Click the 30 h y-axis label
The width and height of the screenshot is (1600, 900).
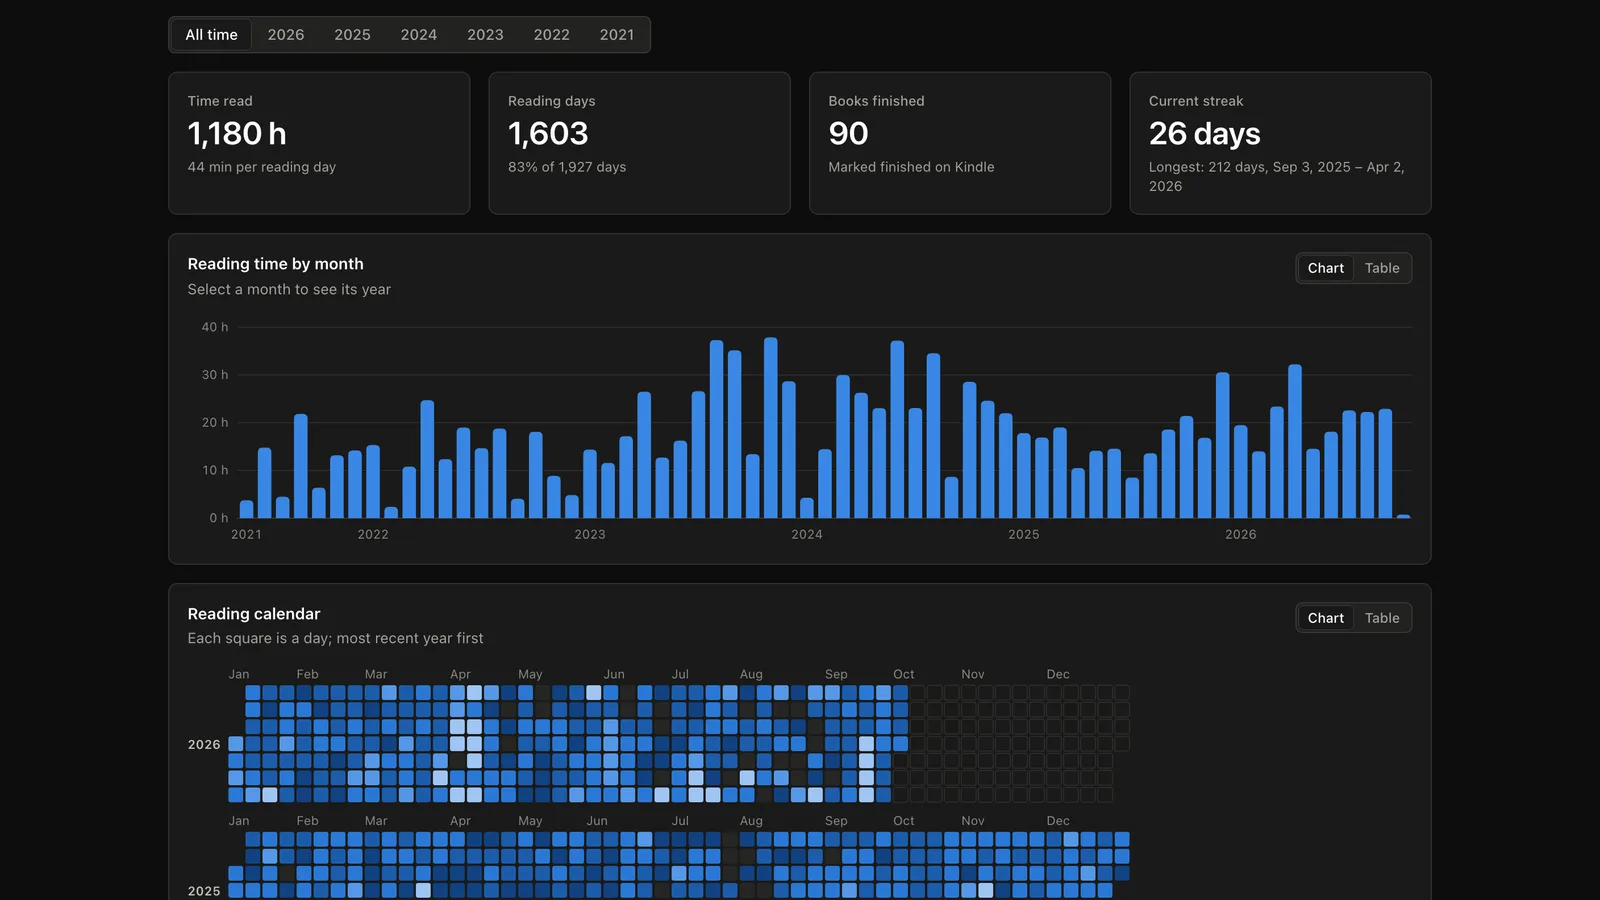pyautogui.click(x=215, y=375)
